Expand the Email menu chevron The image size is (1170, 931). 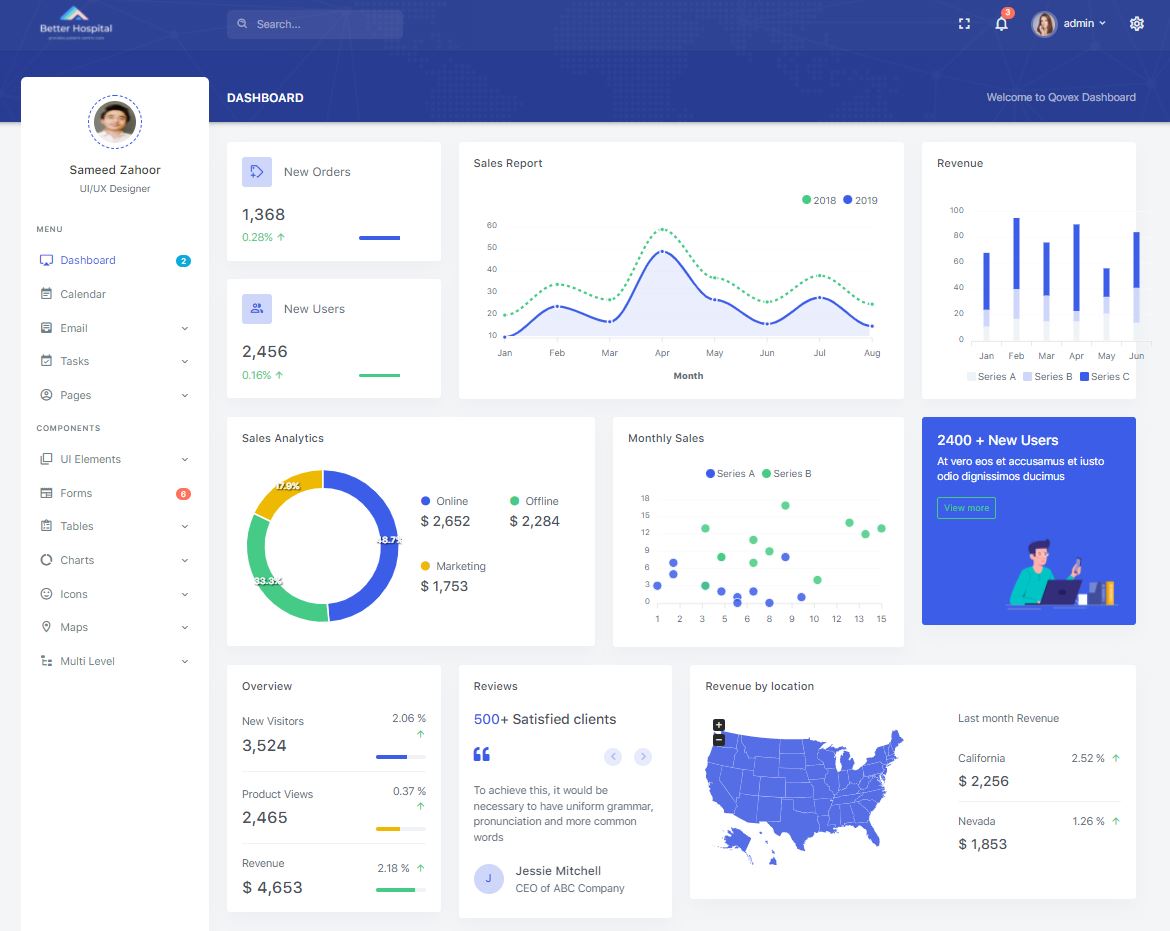tap(184, 328)
